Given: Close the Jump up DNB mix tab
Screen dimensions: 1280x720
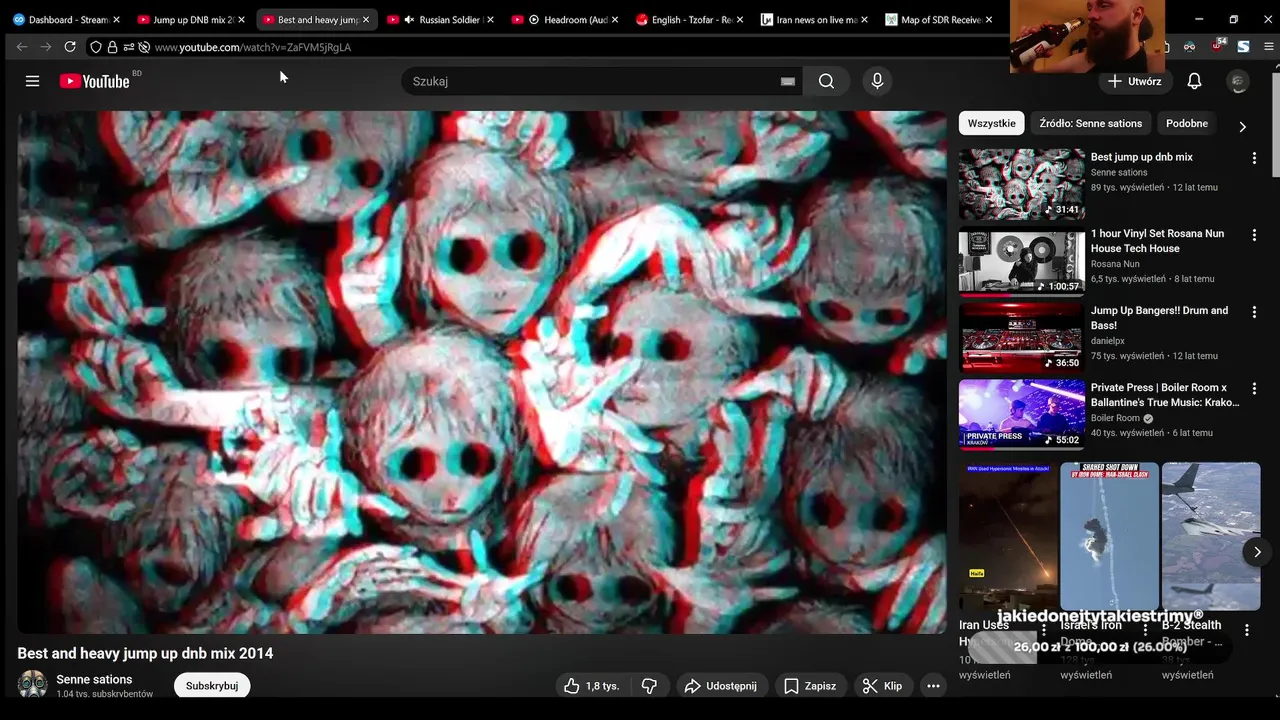Looking at the screenshot, I should coord(241,20).
